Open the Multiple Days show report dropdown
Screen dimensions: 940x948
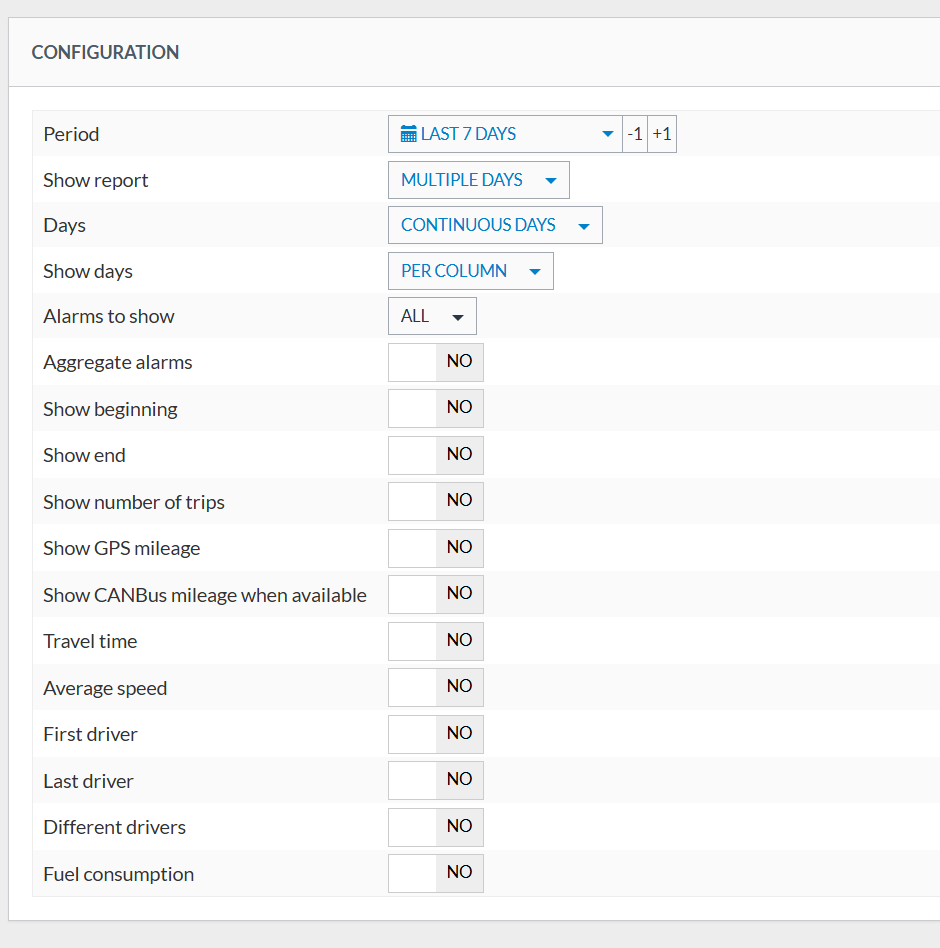click(479, 180)
